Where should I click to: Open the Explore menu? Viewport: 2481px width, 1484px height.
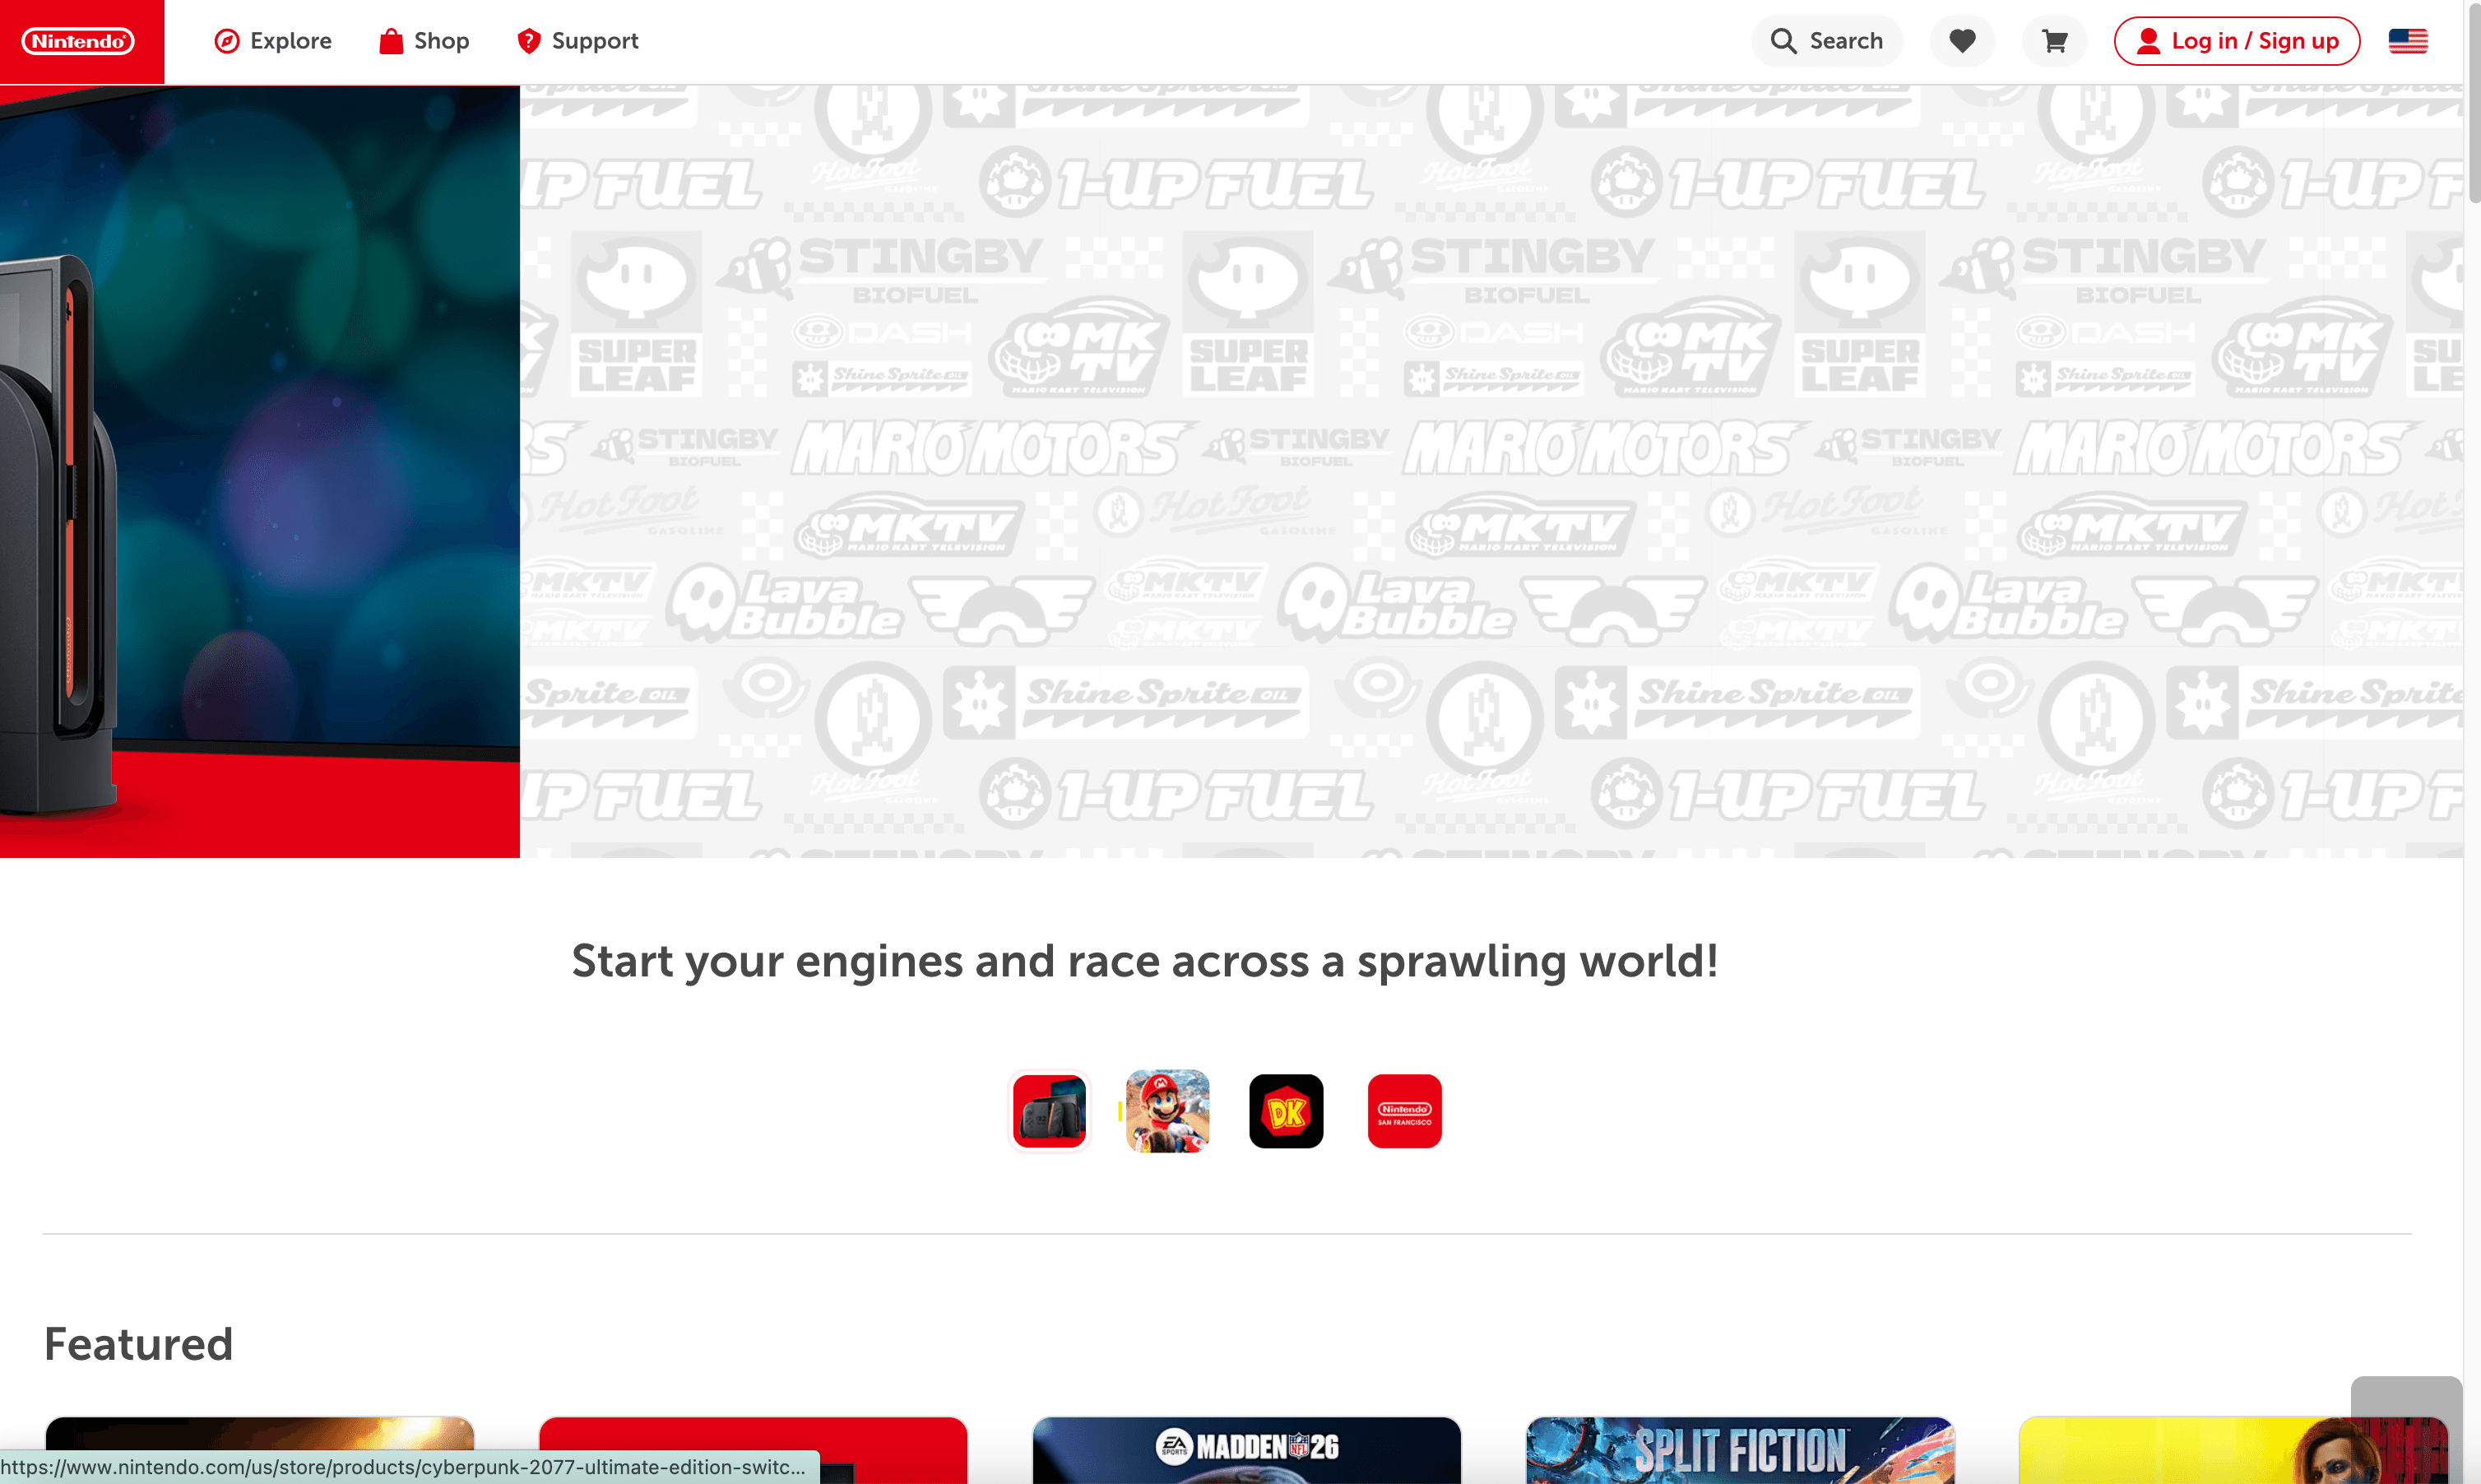click(273, 41)
